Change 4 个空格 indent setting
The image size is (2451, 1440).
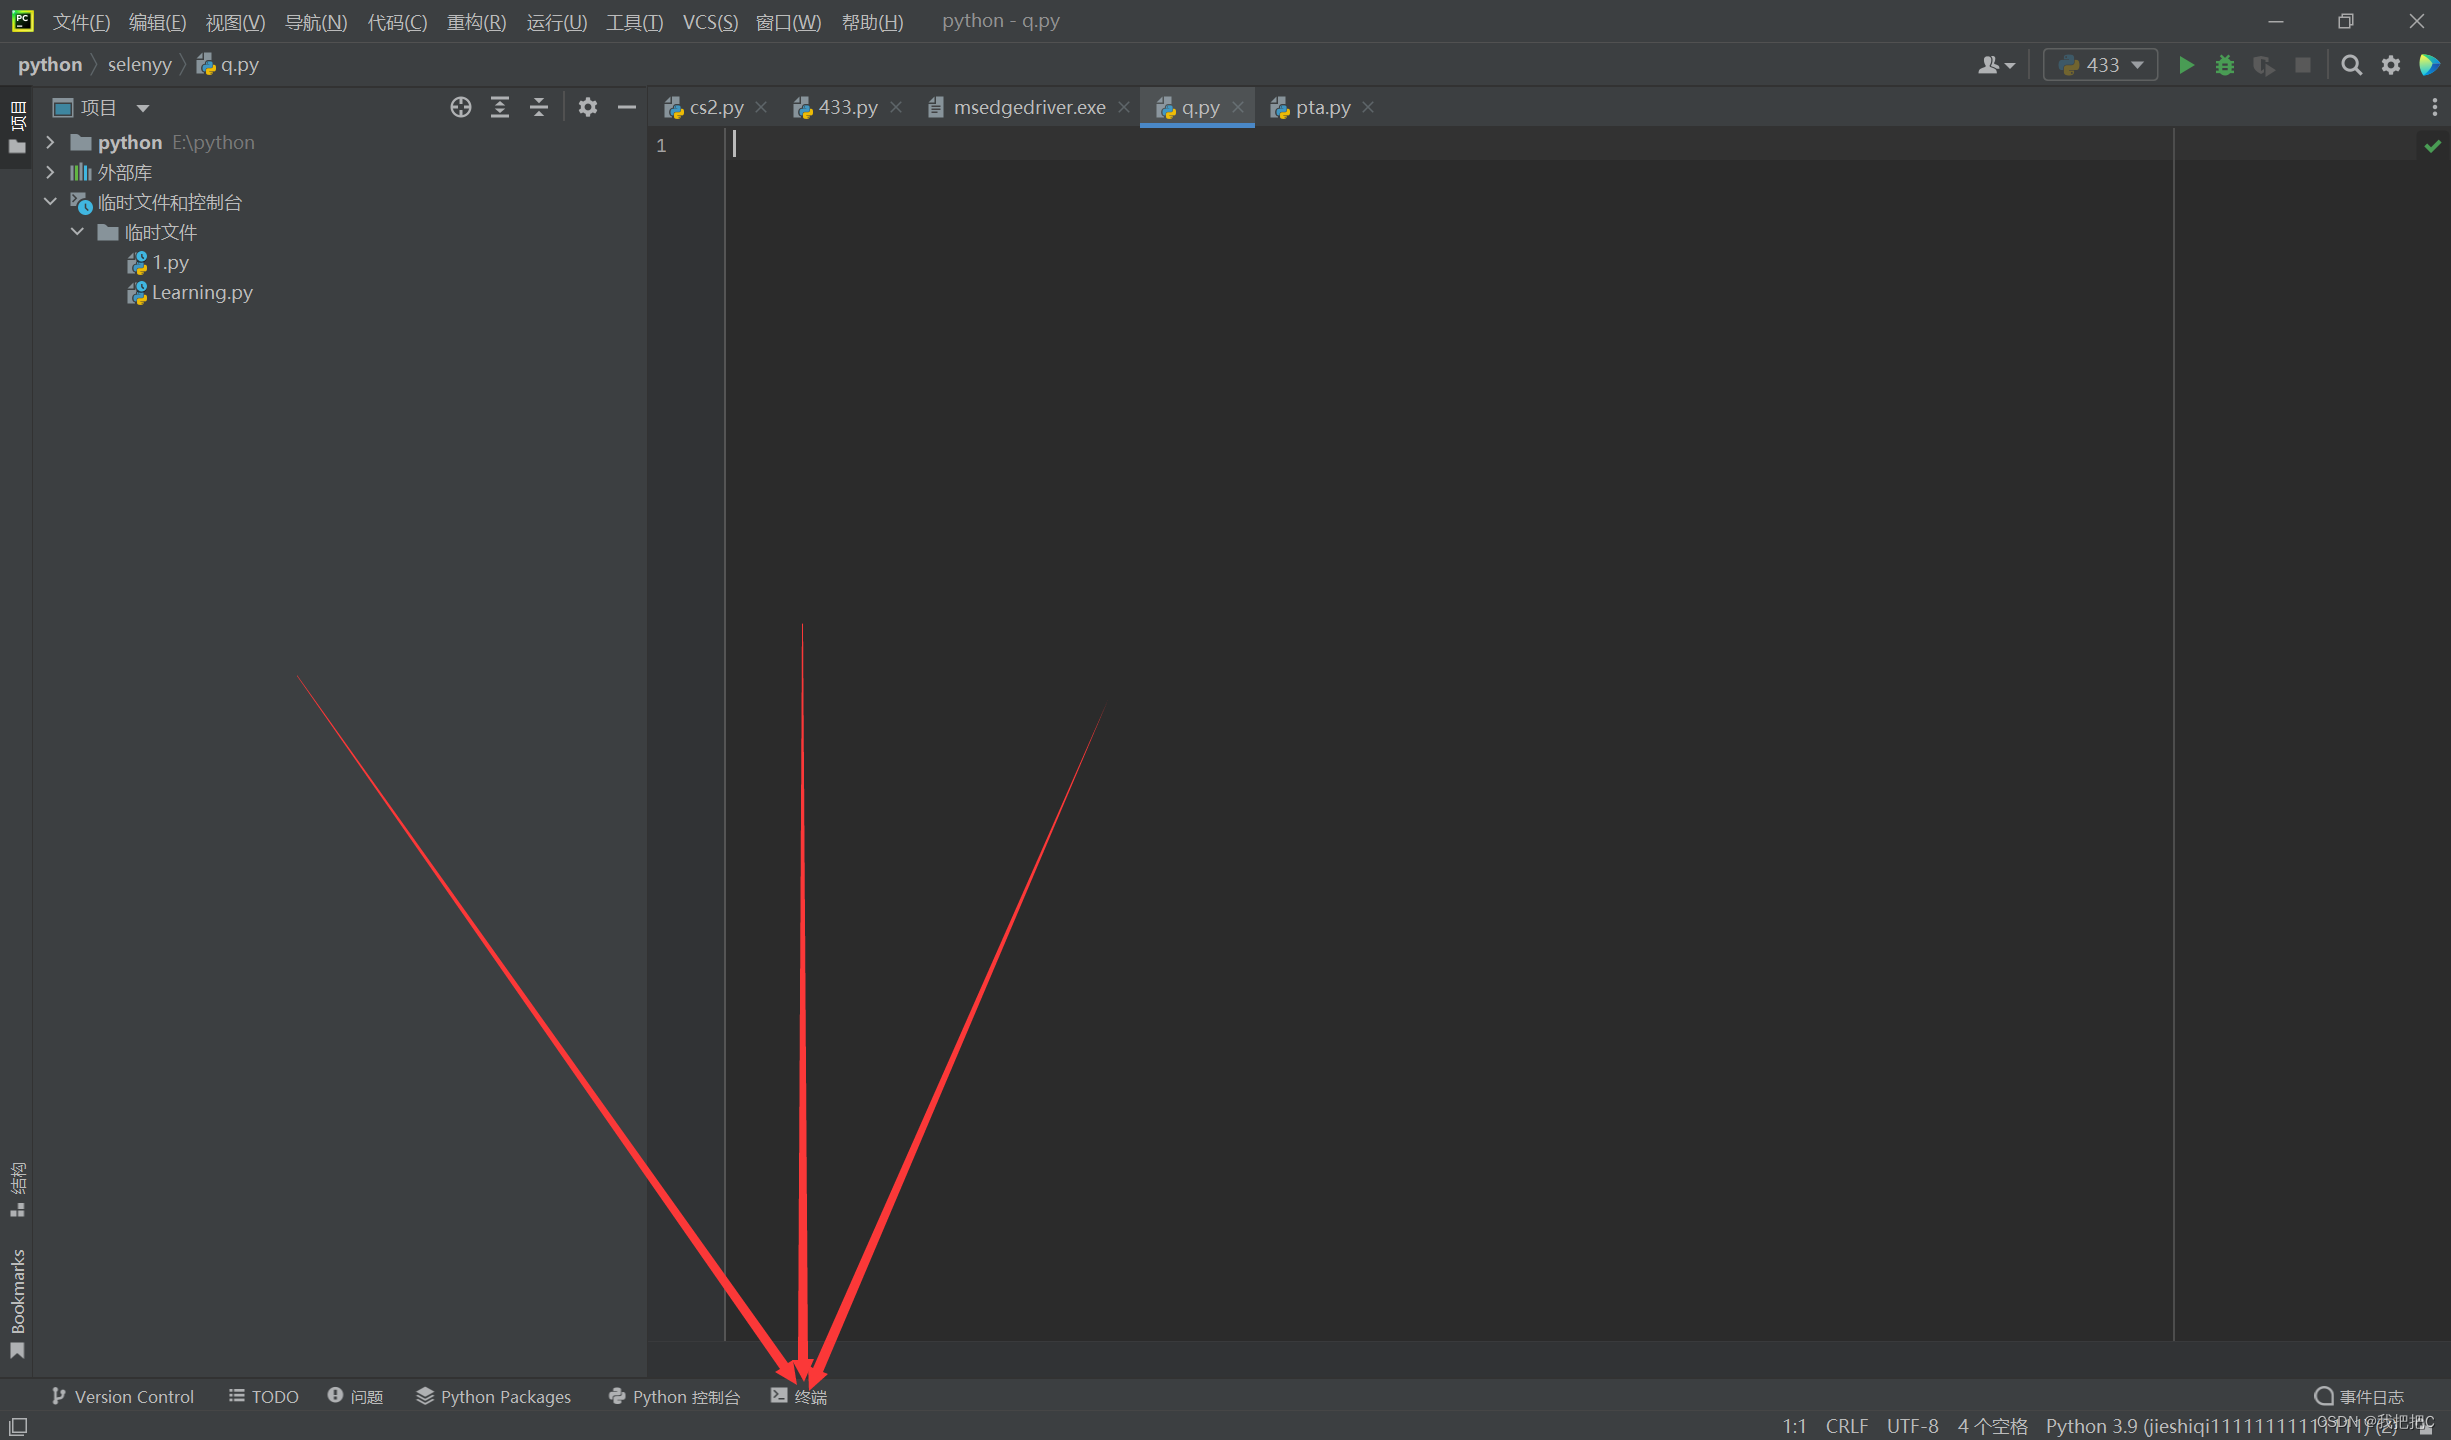[x=1992, y=1426]
